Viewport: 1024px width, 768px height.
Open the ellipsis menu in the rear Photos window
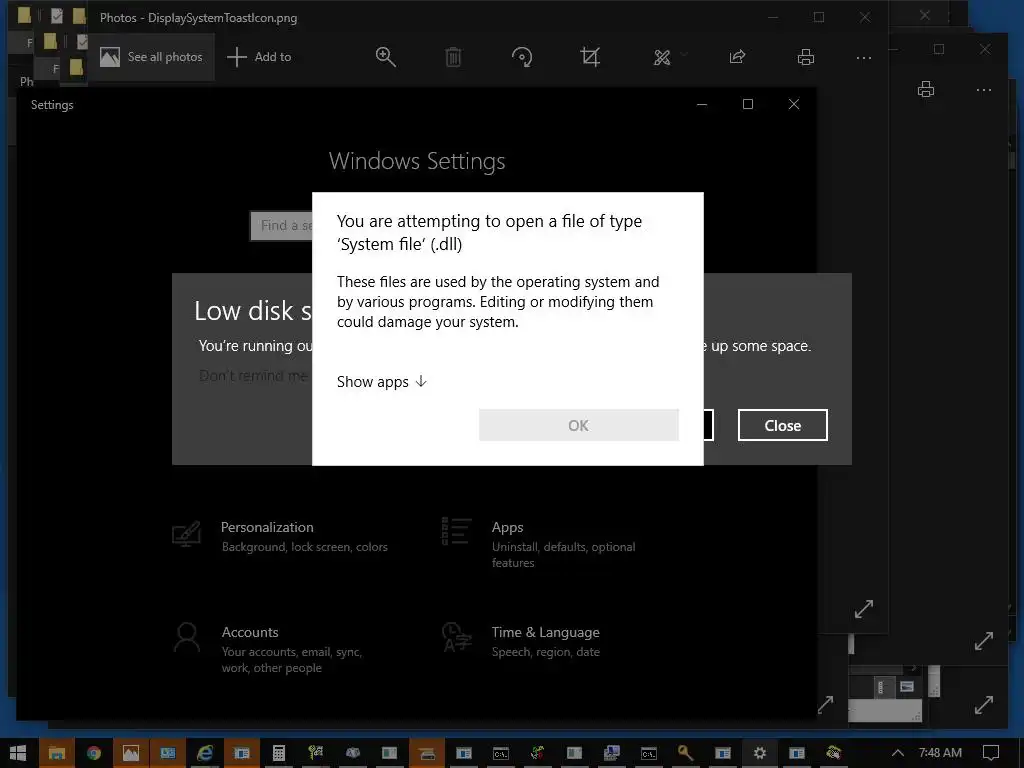[x=984, y=89]
